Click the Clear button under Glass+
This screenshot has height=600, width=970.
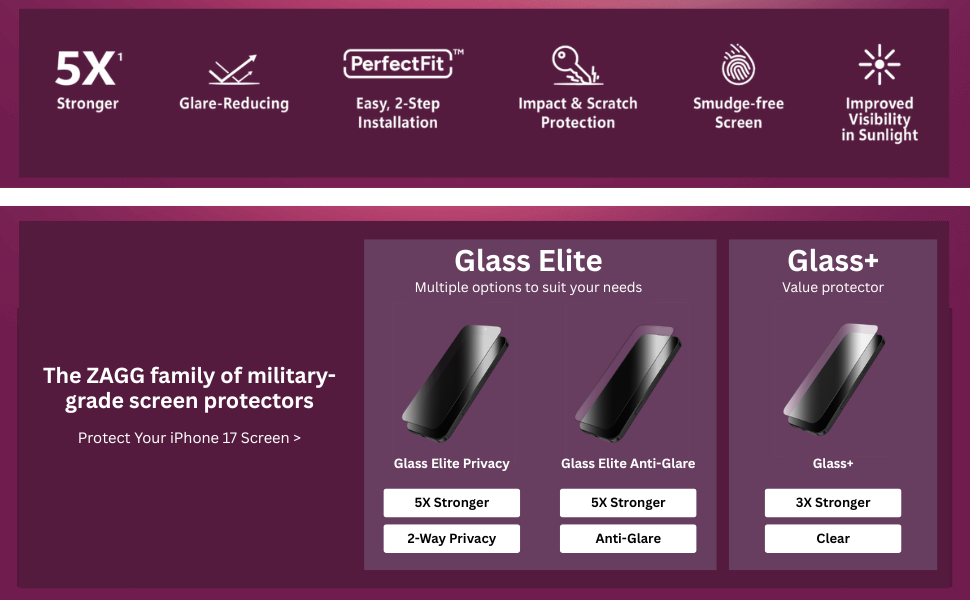point(833,539)
